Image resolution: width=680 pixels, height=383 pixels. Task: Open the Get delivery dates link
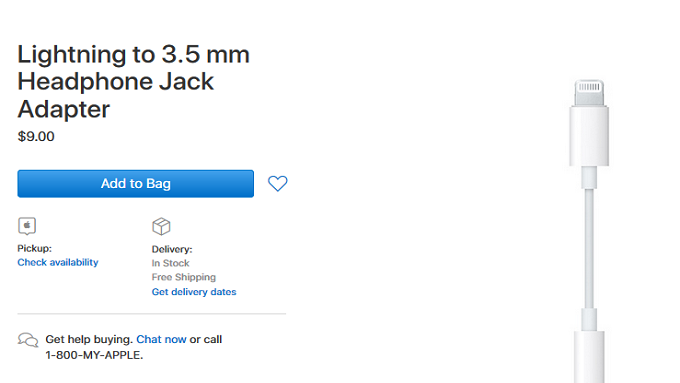coord(194,292)
